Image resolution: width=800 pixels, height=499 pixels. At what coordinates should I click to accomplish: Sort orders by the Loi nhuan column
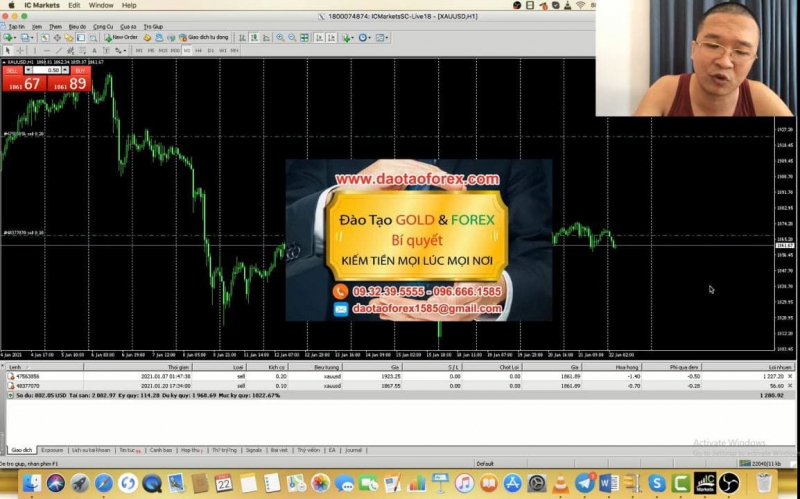tap(748, 367)
